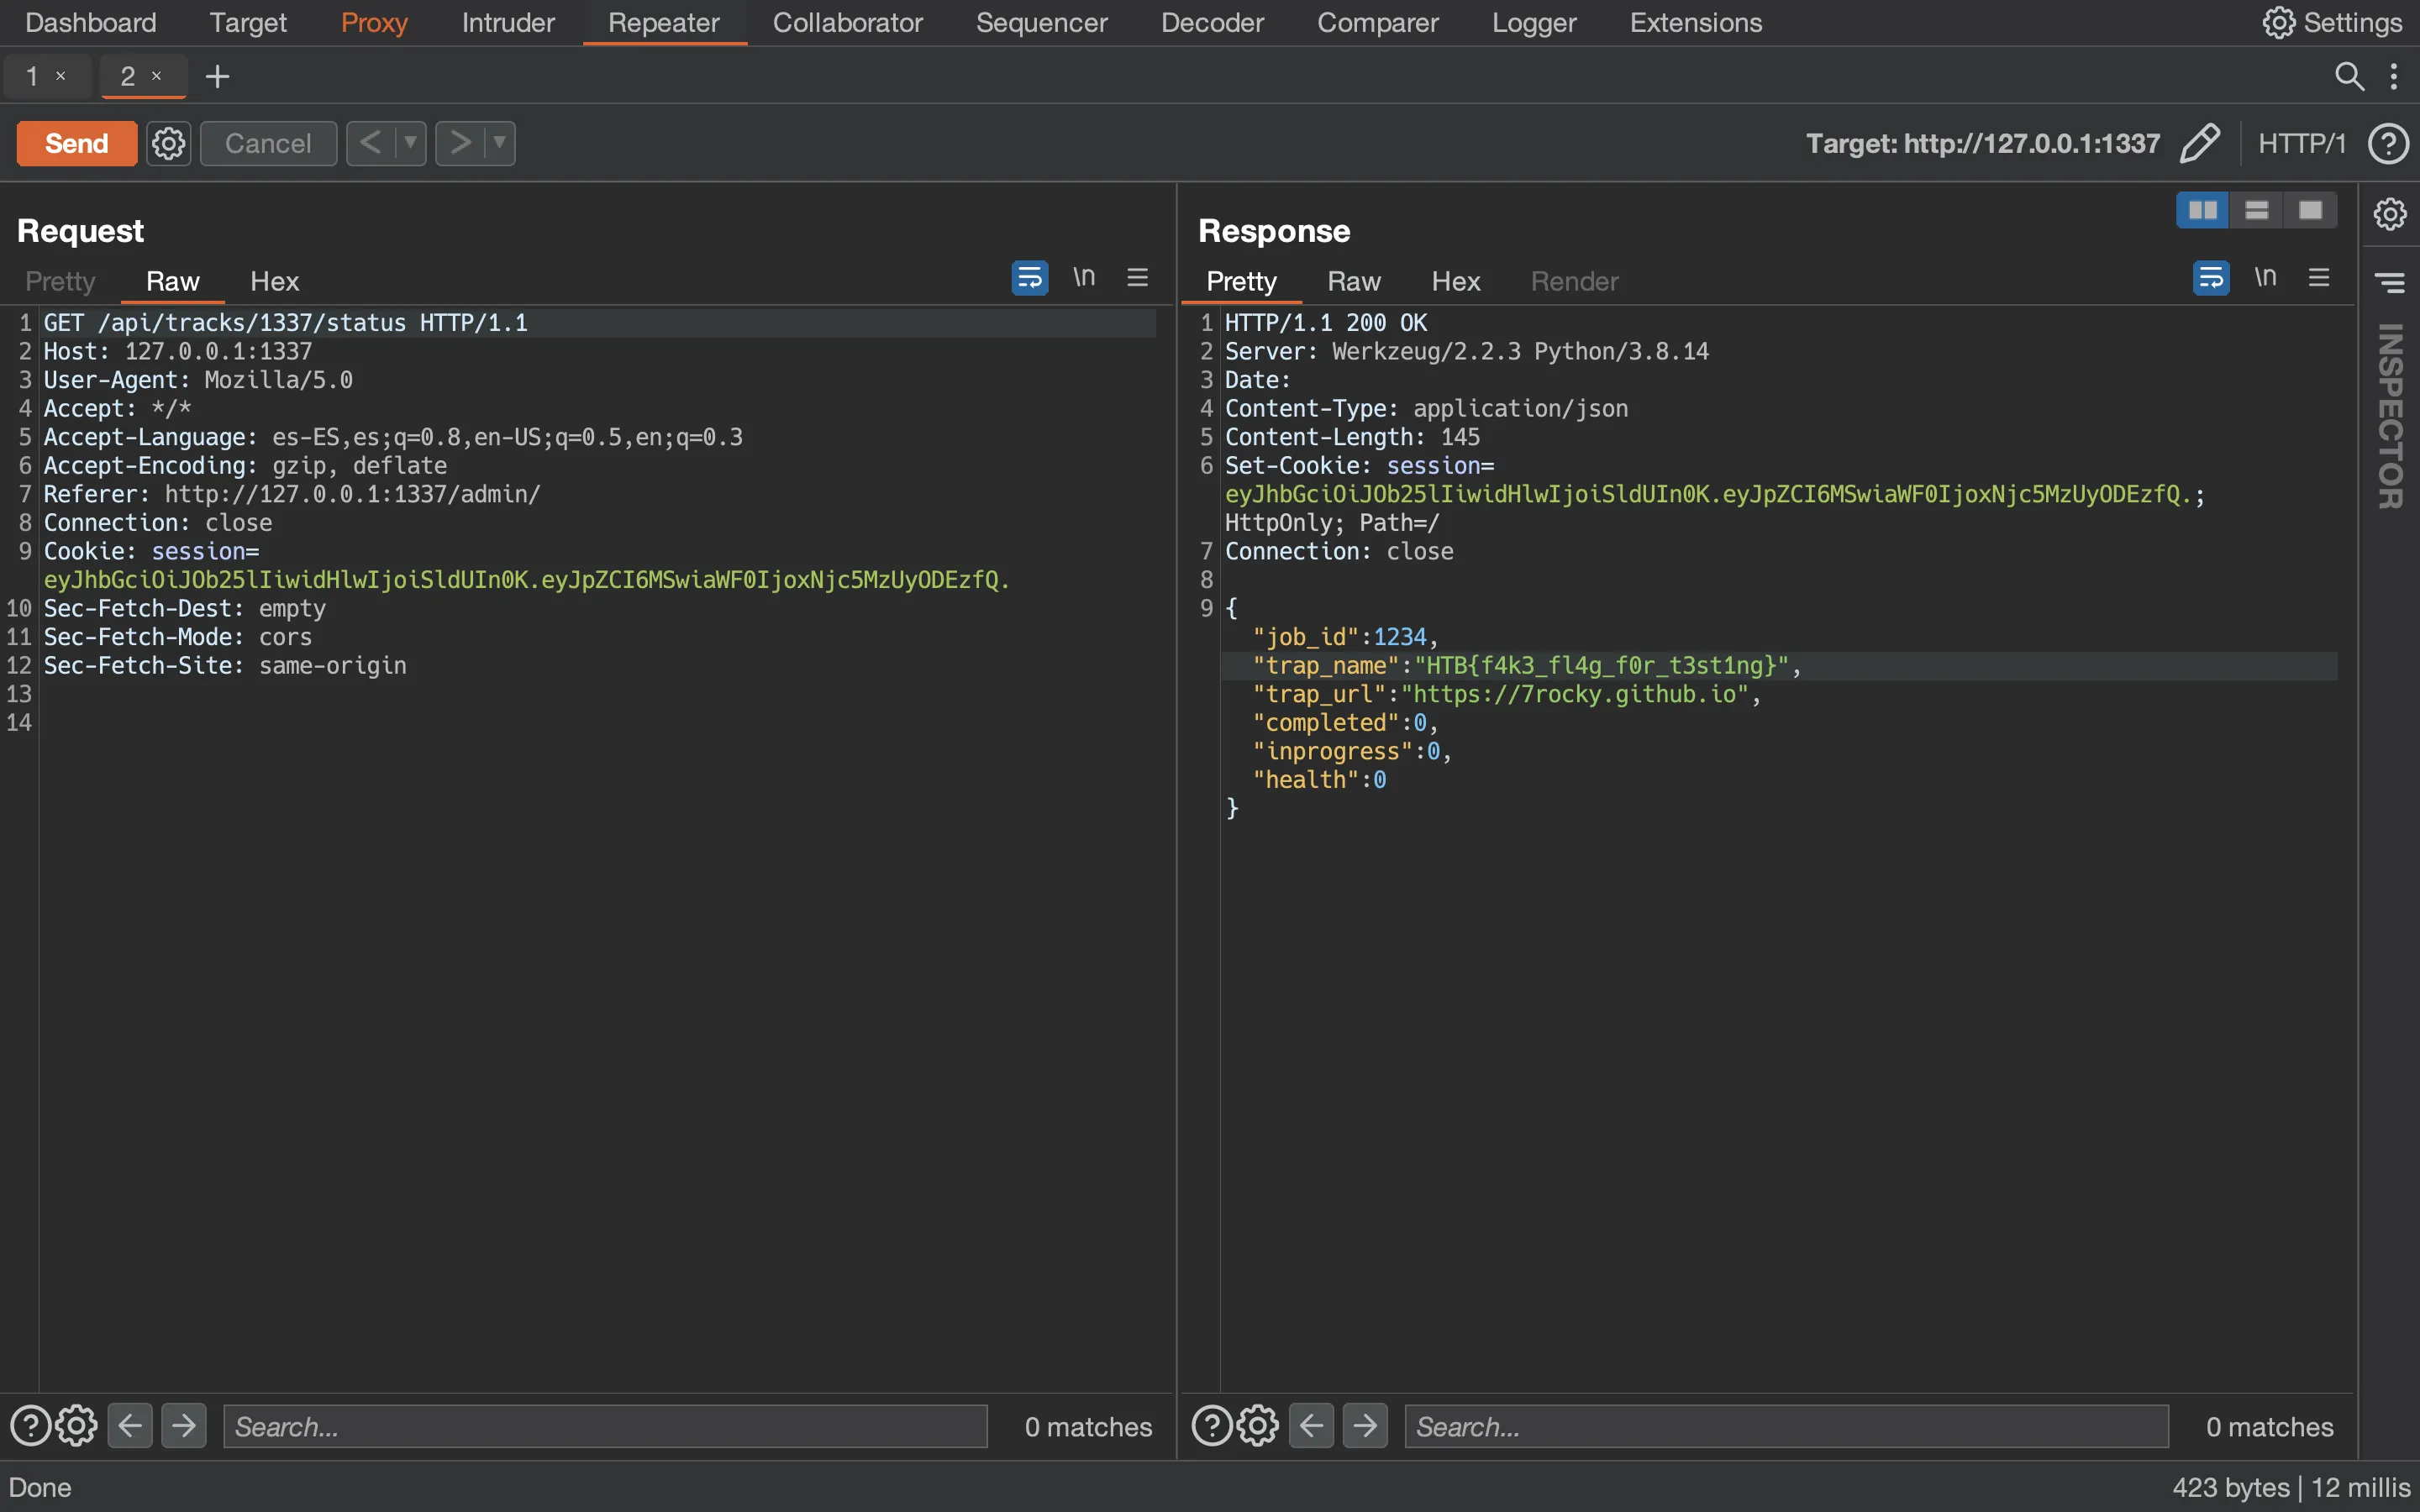Screen dimensions: 2420x1512
Task: Jump to next Response search match
Action: (1366, 1426)
